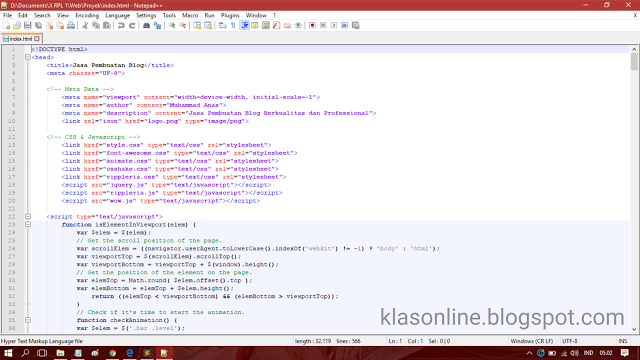Create a new file with the New icon
Image resolution: width=640 pixels, height=360 pixels.
click(7, 25)
